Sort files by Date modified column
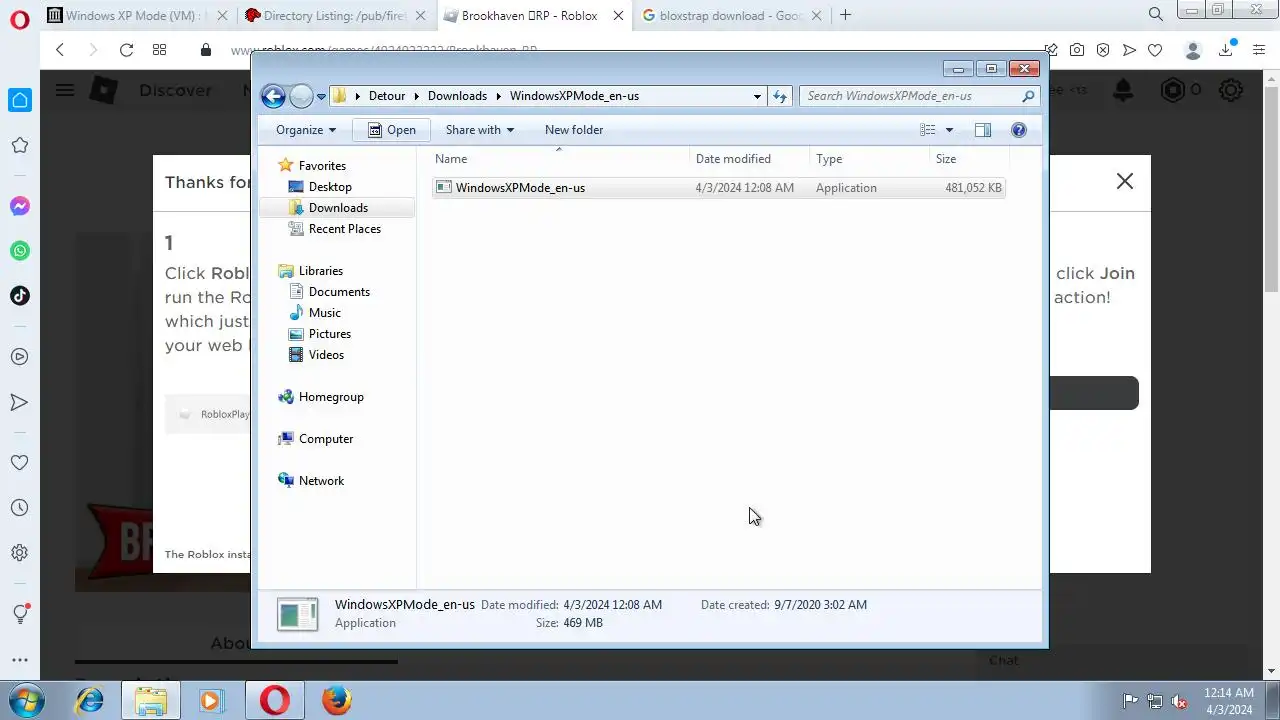This screenshot has height=720, width=1280. (750, 159)
